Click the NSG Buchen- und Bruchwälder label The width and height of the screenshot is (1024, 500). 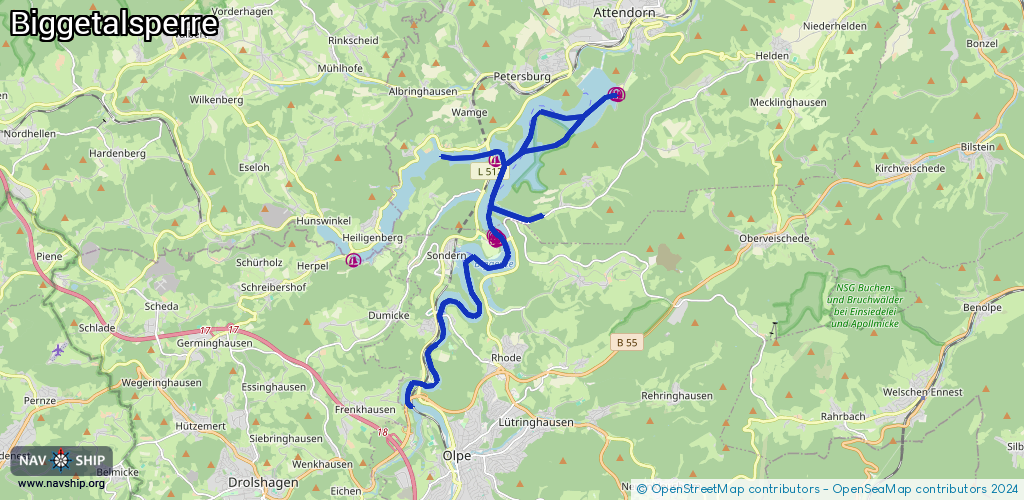865,305
